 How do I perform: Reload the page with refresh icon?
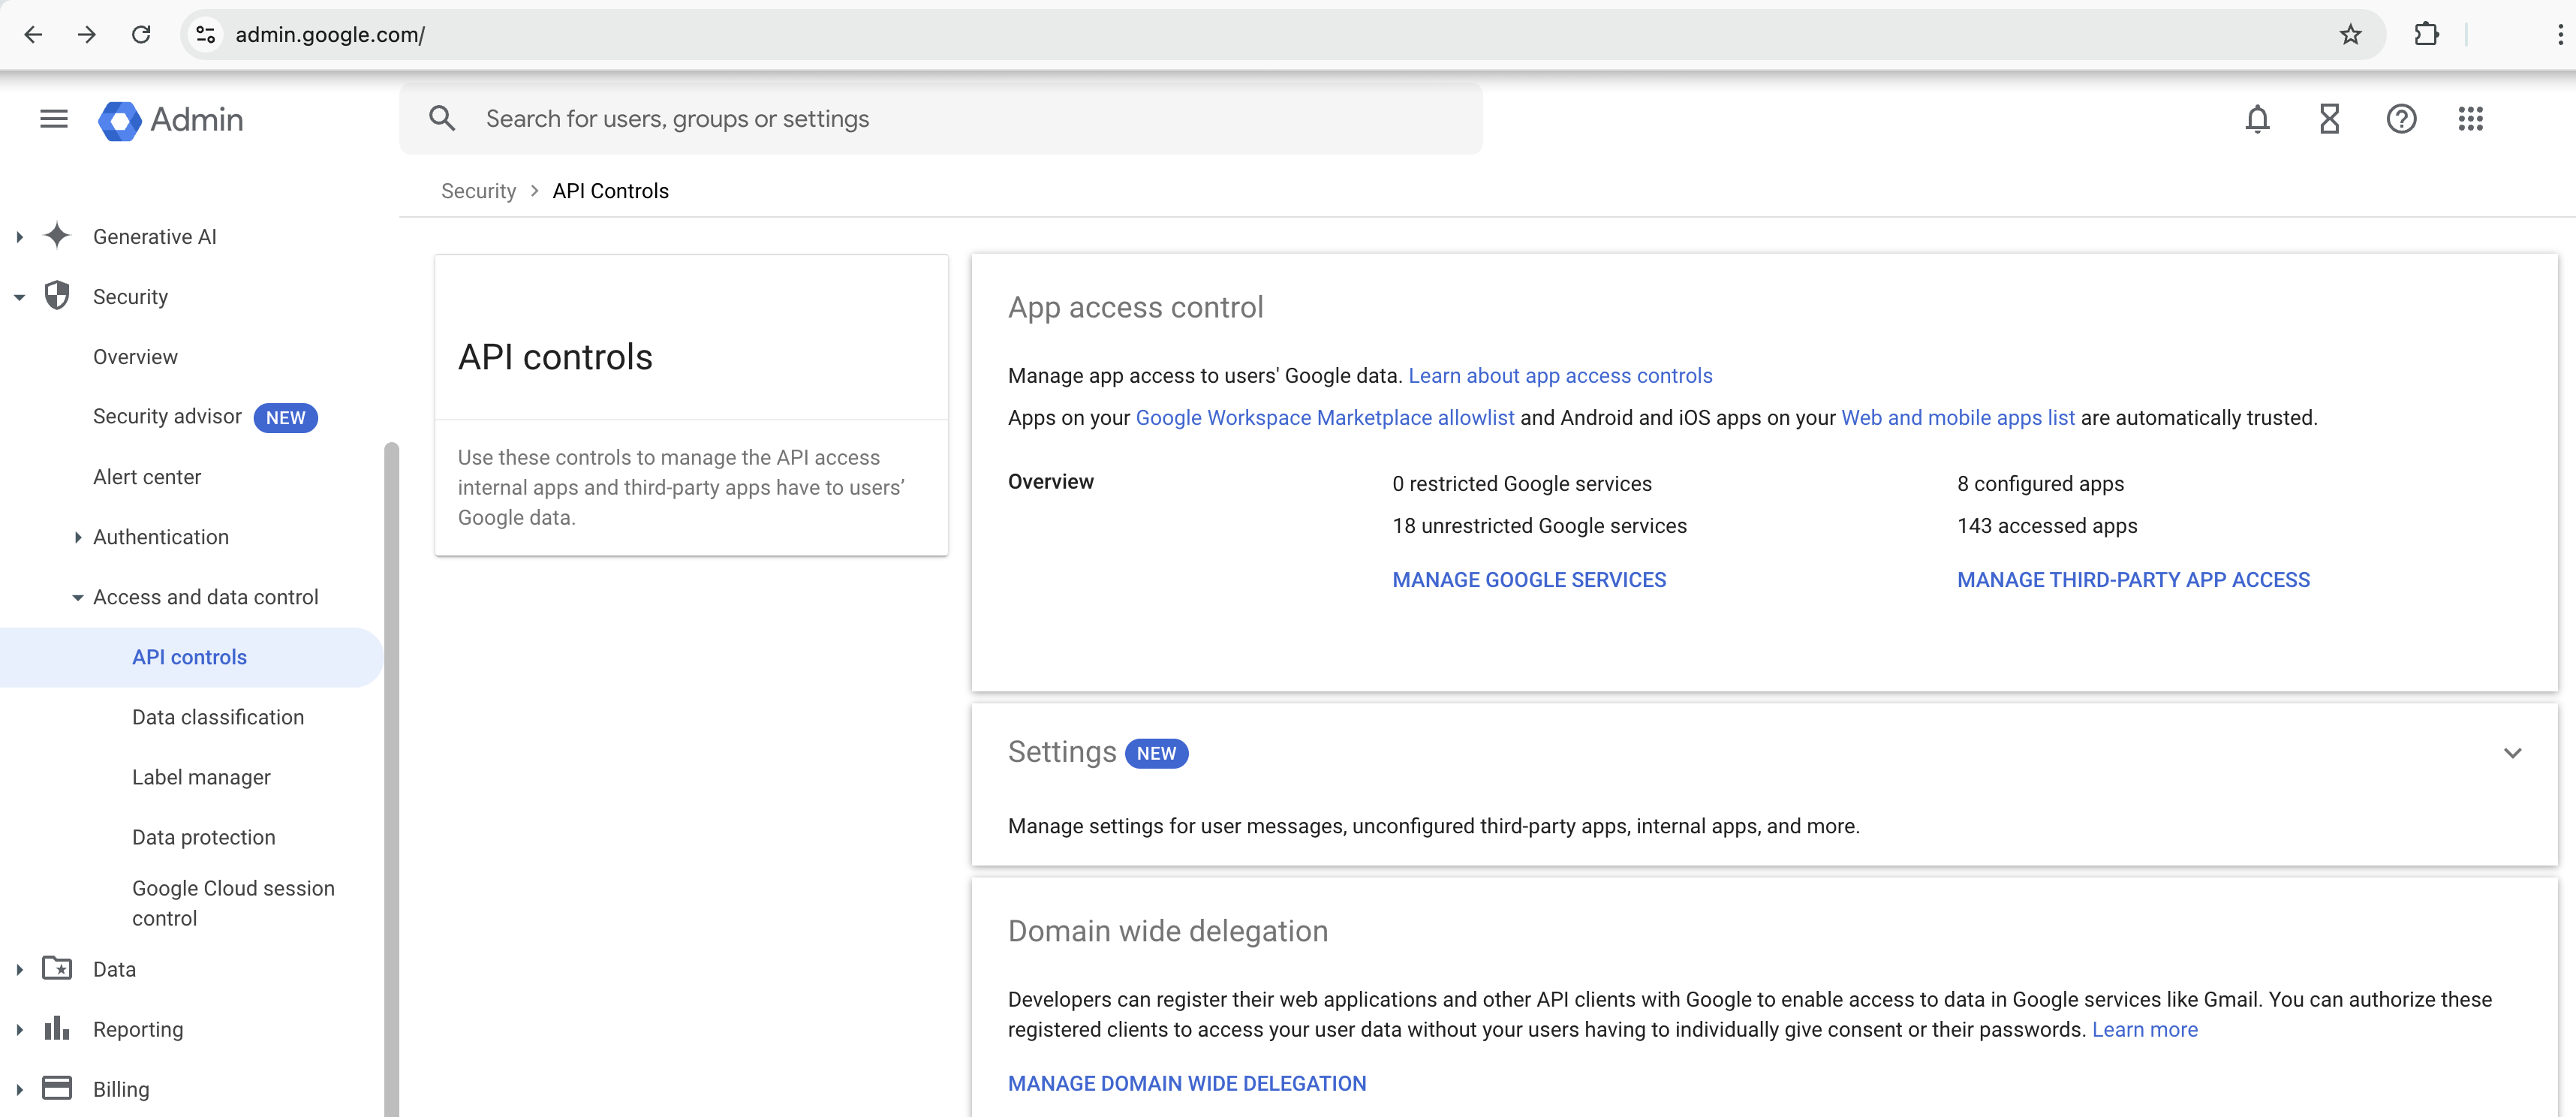coord(141,35)
